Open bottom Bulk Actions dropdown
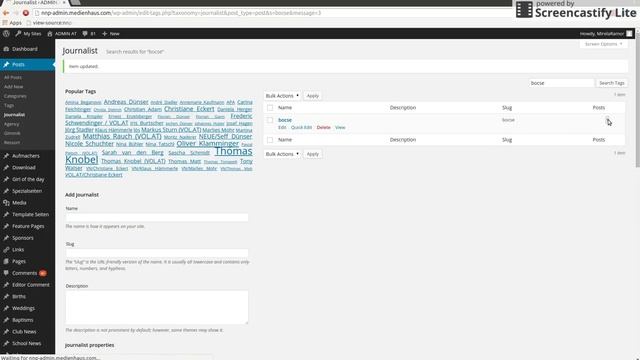This screenshot has height=360, width=640. pos(282,154)
